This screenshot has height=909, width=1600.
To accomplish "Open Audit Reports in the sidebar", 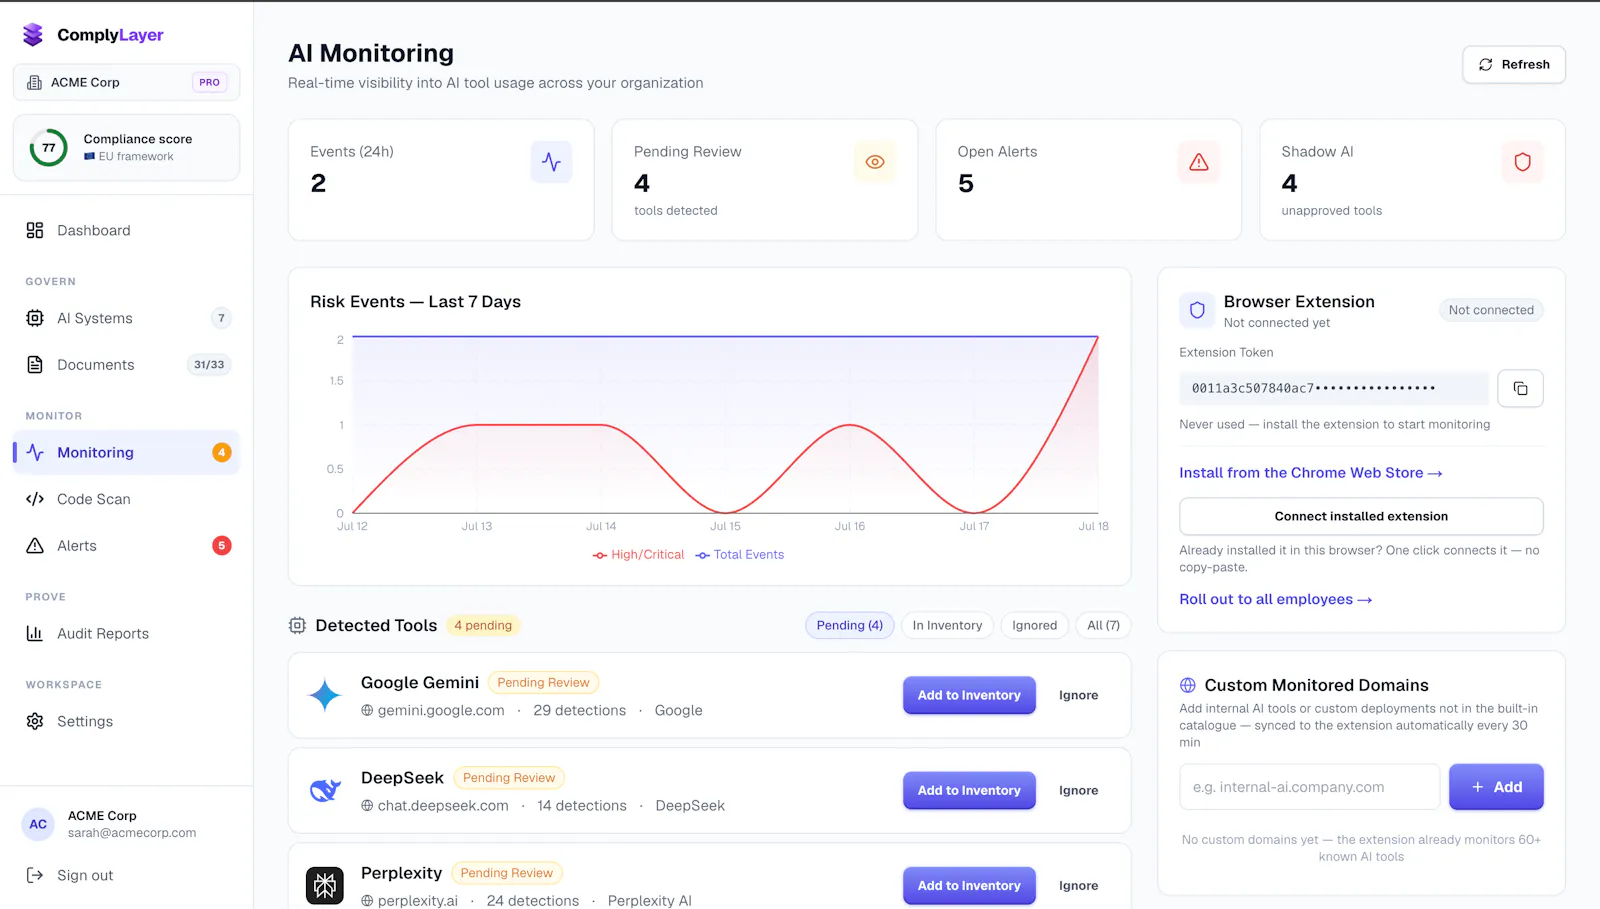I will pyautogui.click(x=127, y=633).
